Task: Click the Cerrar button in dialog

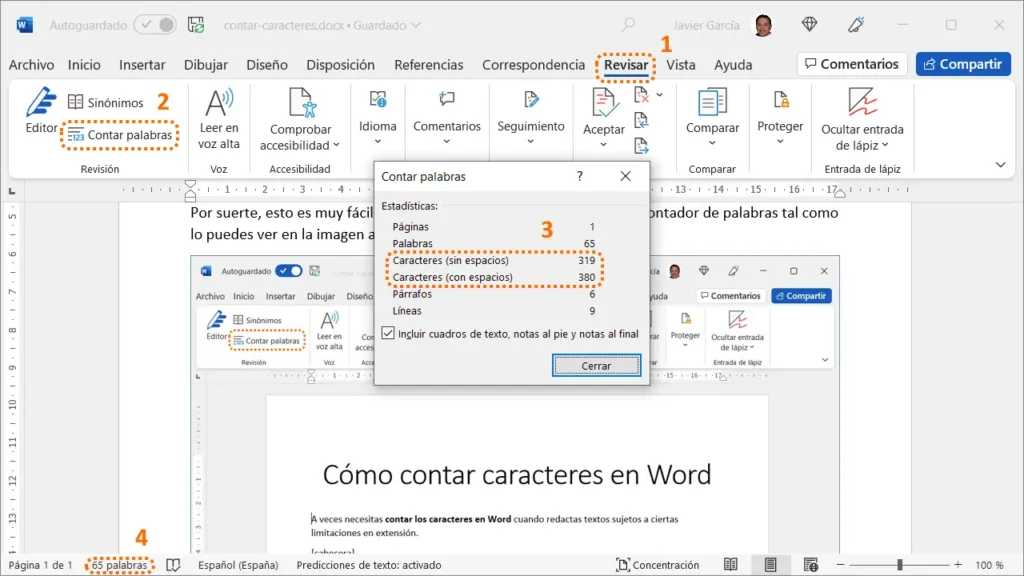Action: point(596,365)
